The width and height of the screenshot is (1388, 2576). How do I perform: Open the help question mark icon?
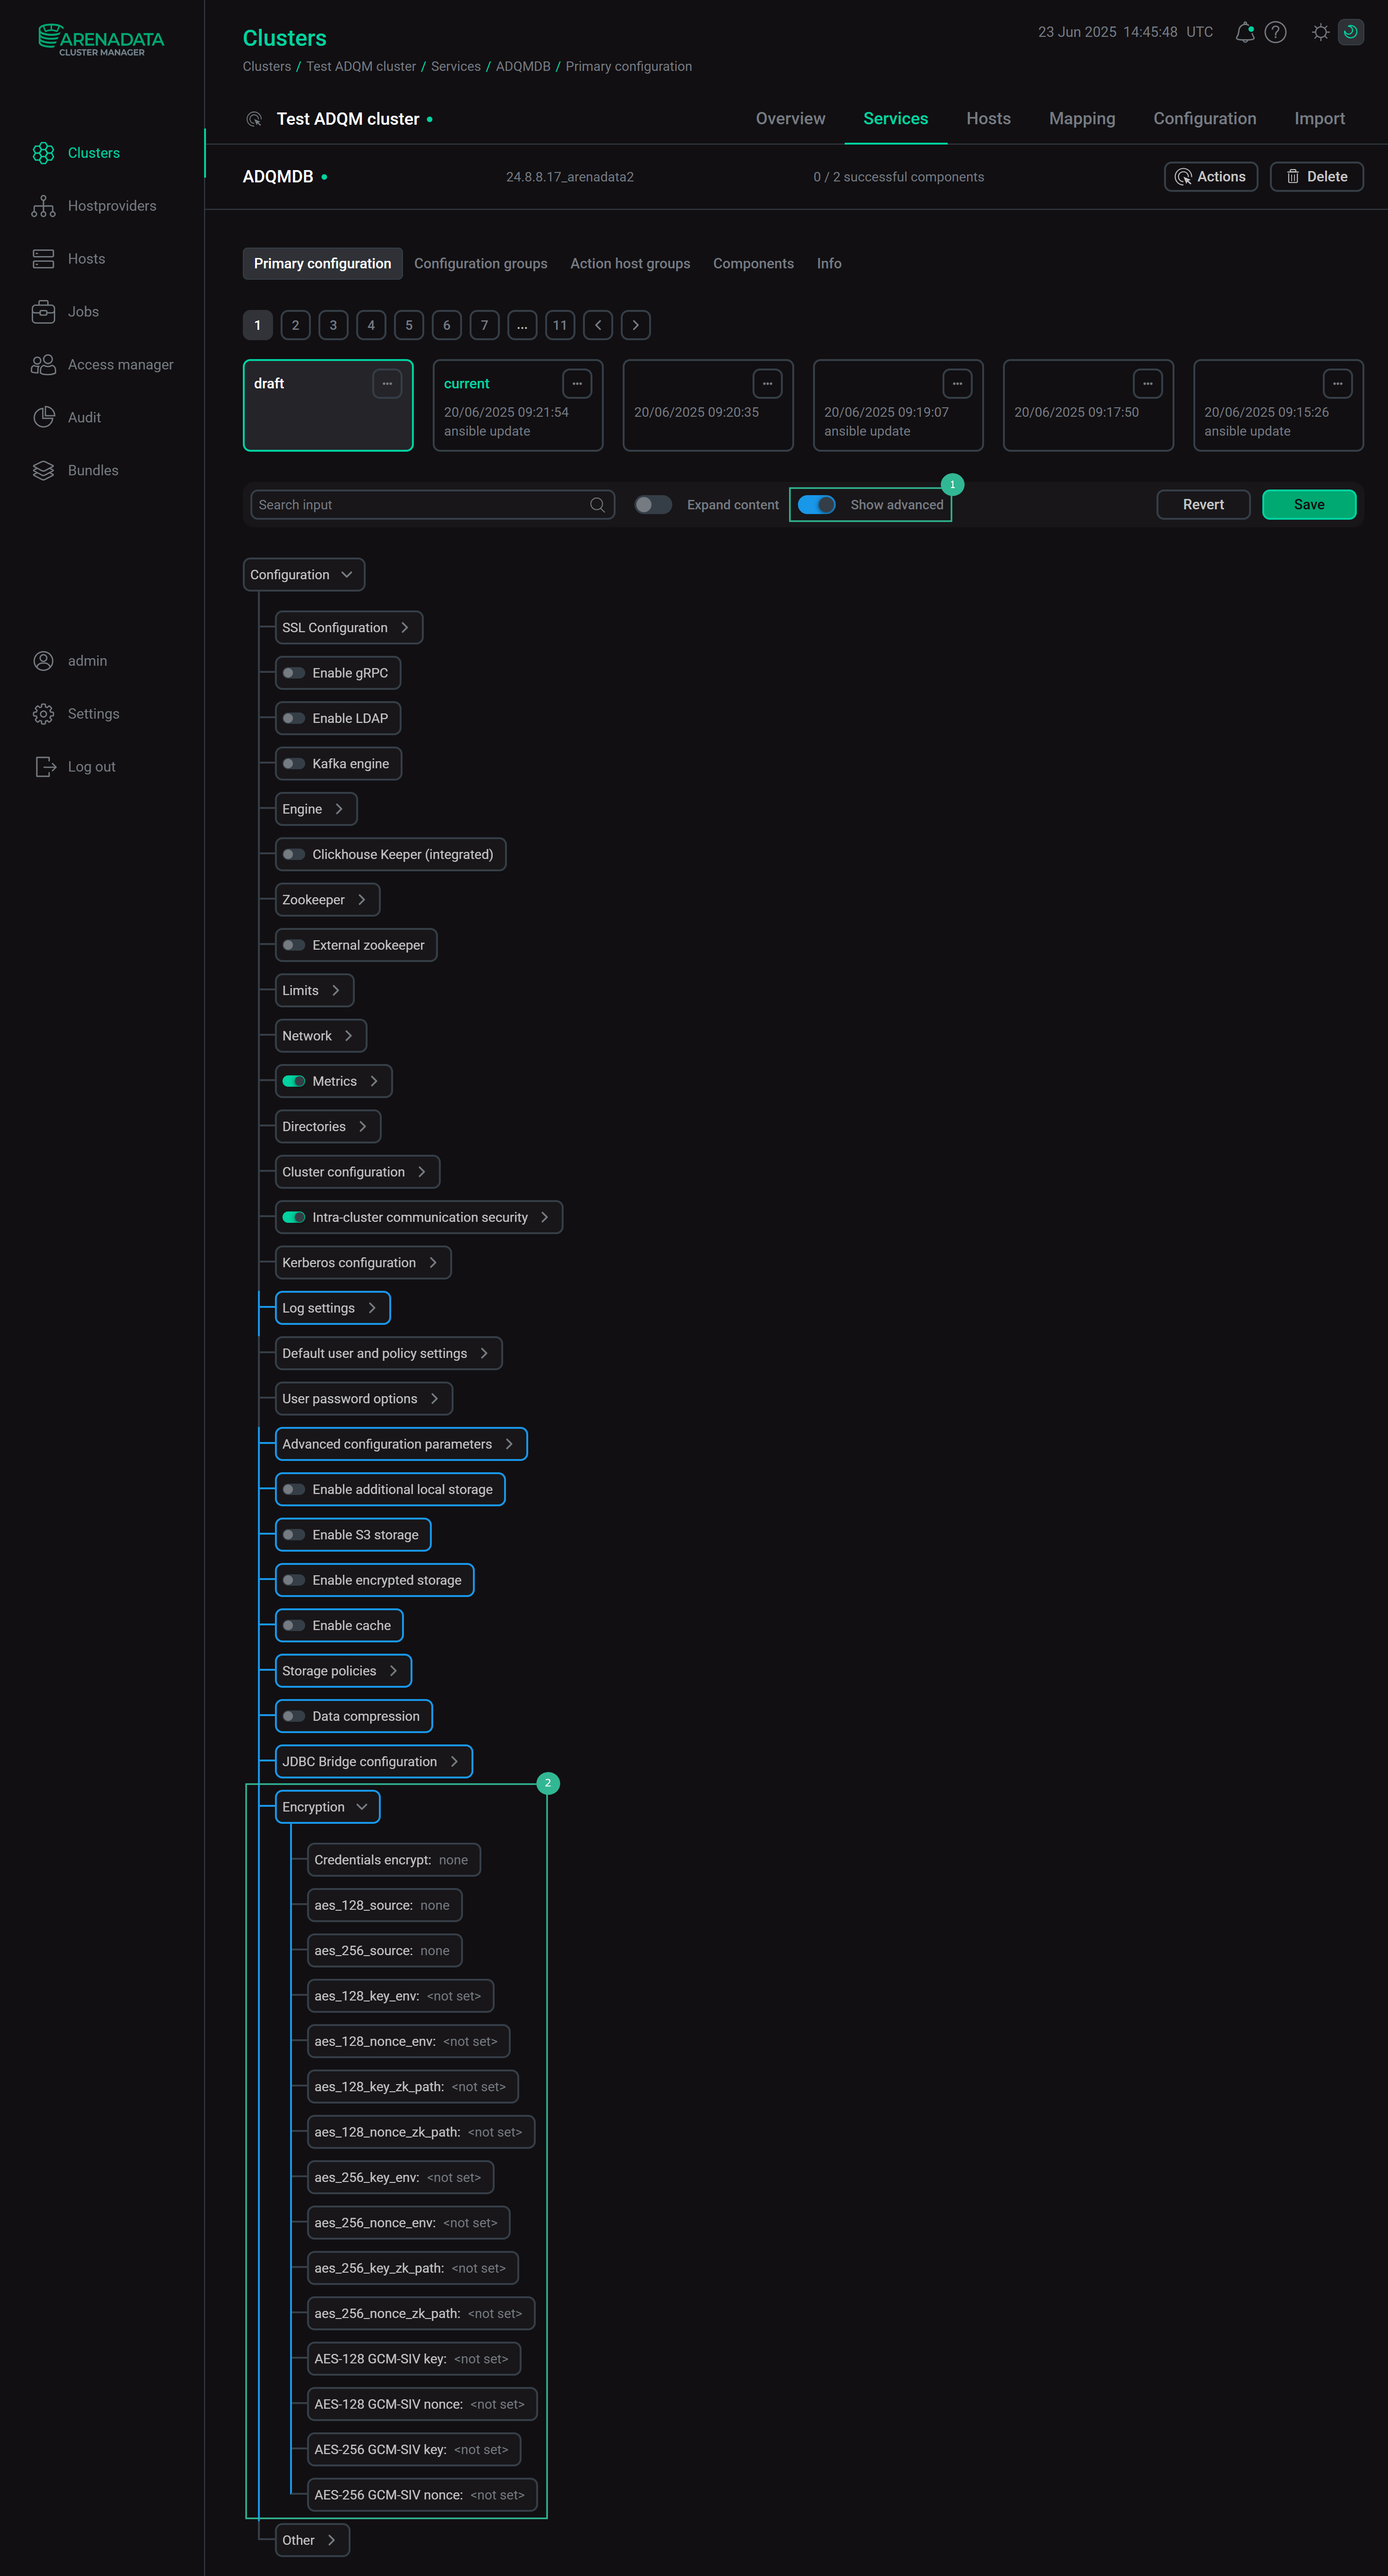coord(1275,32)
